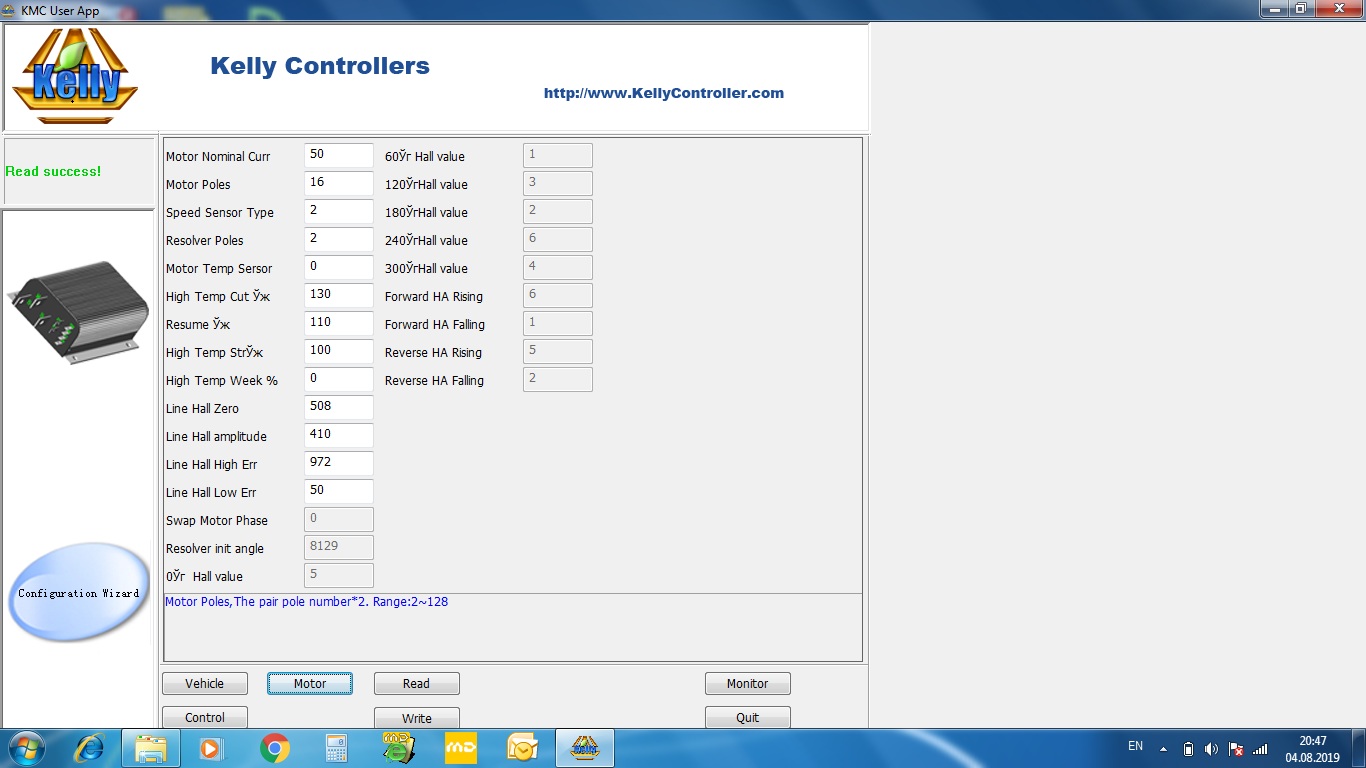Image resolution: width=1366 pixels, height=768 pixels.
Task: Open the Windows Start menu
Action: point(26,748)
